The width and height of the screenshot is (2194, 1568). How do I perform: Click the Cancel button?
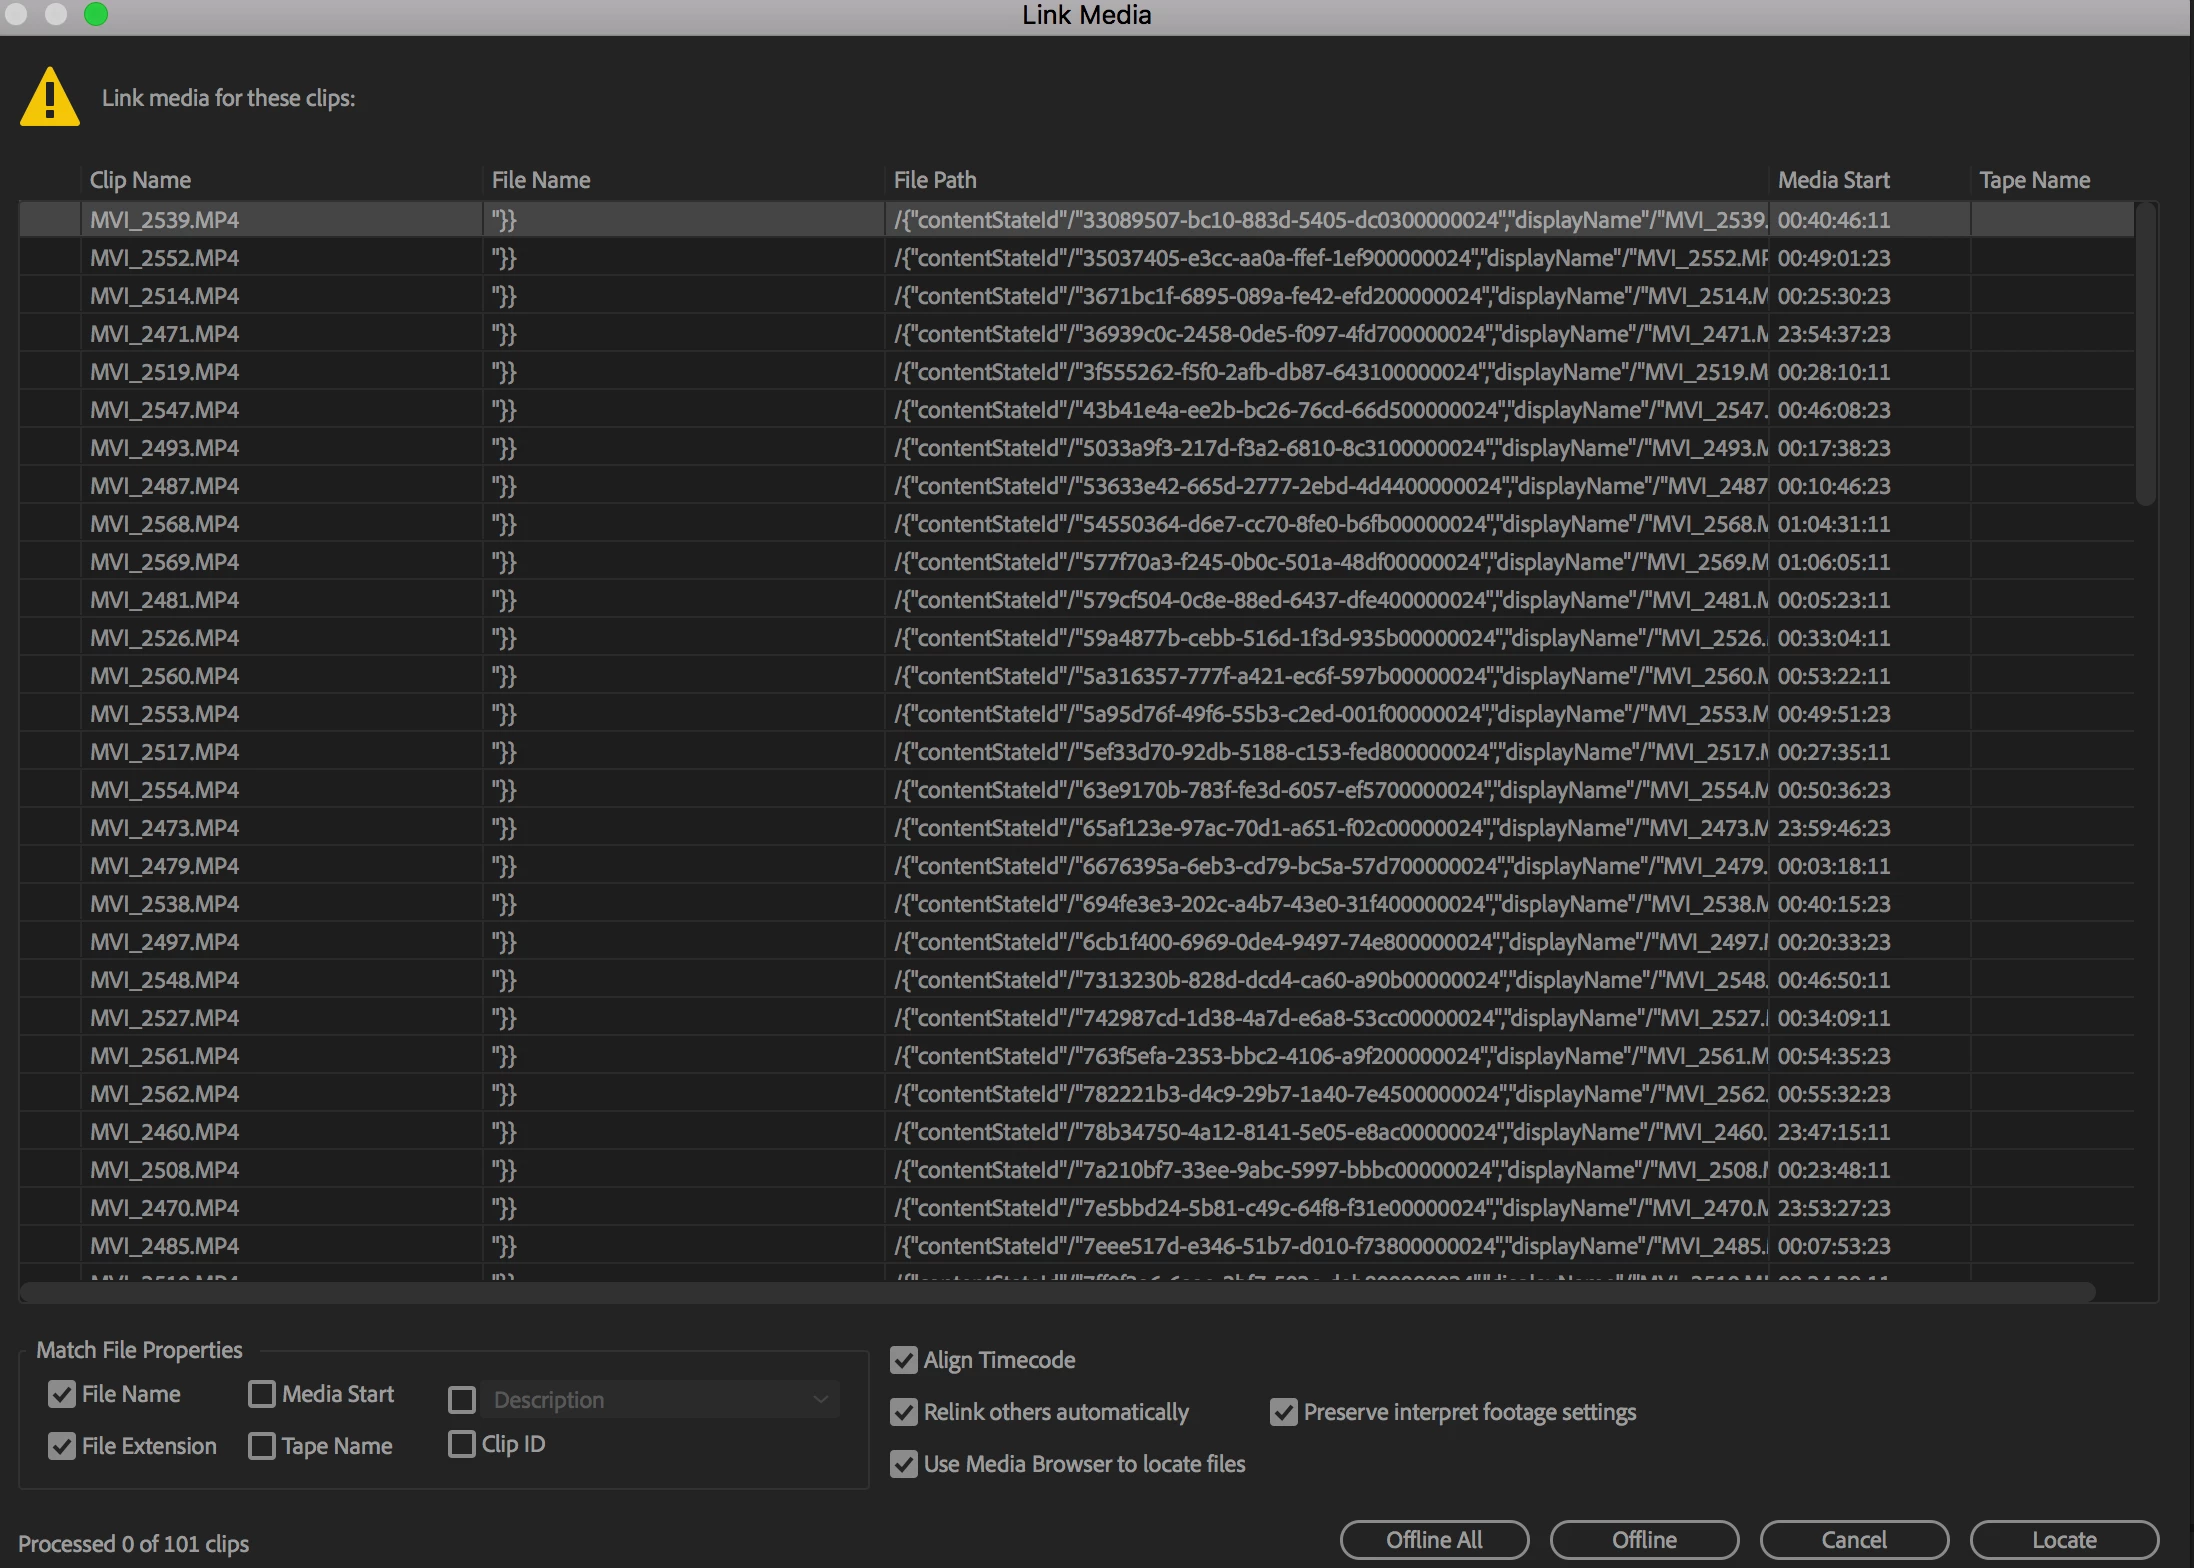click(x=1854, y=1540)
